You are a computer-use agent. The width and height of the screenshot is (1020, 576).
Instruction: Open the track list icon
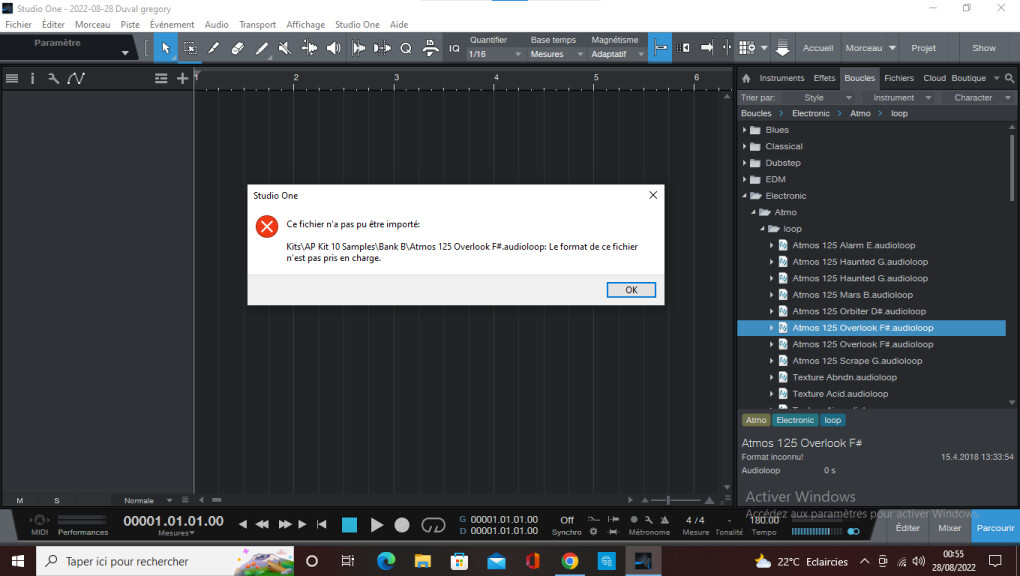(12, 79)
